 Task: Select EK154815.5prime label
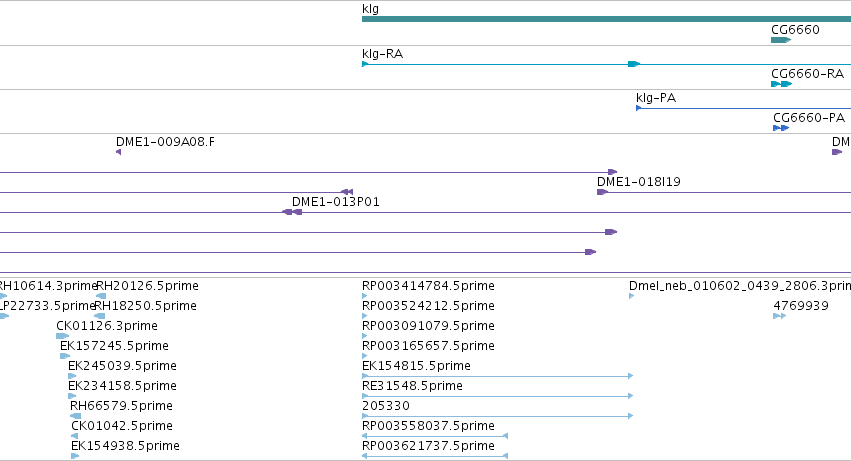click(x=416, y=366)
